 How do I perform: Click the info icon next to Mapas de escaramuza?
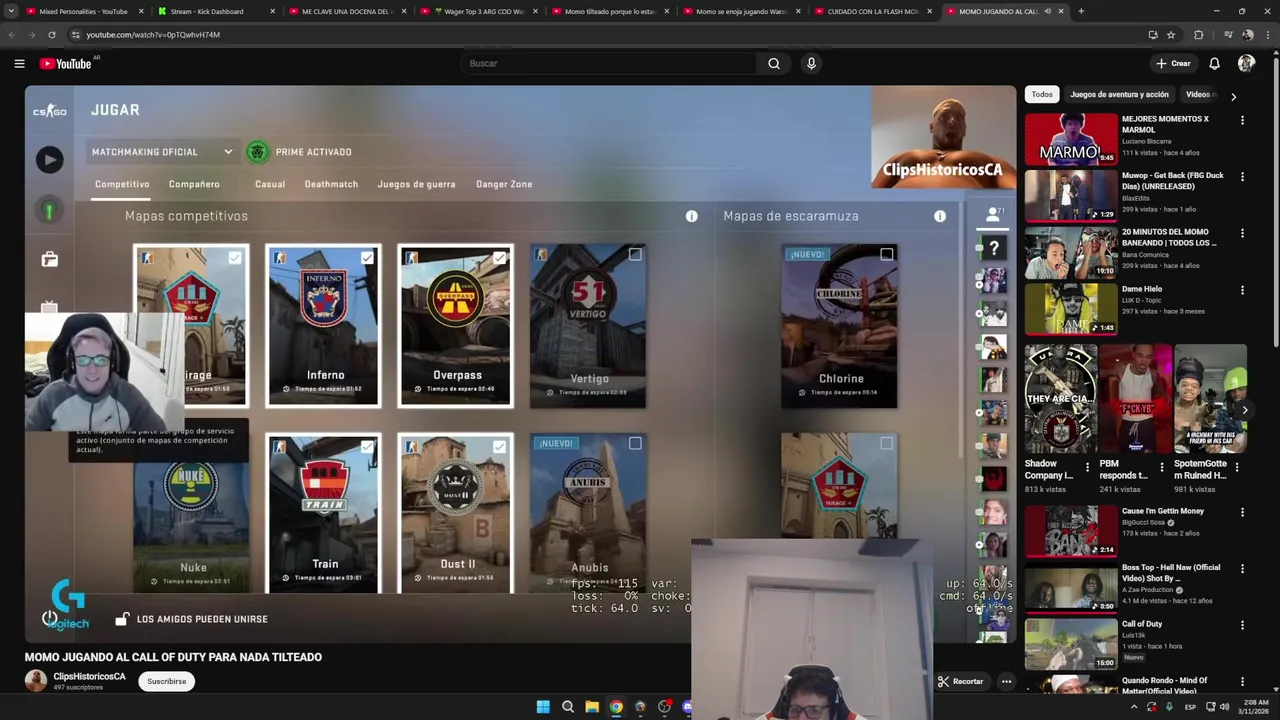coord(940,216)
